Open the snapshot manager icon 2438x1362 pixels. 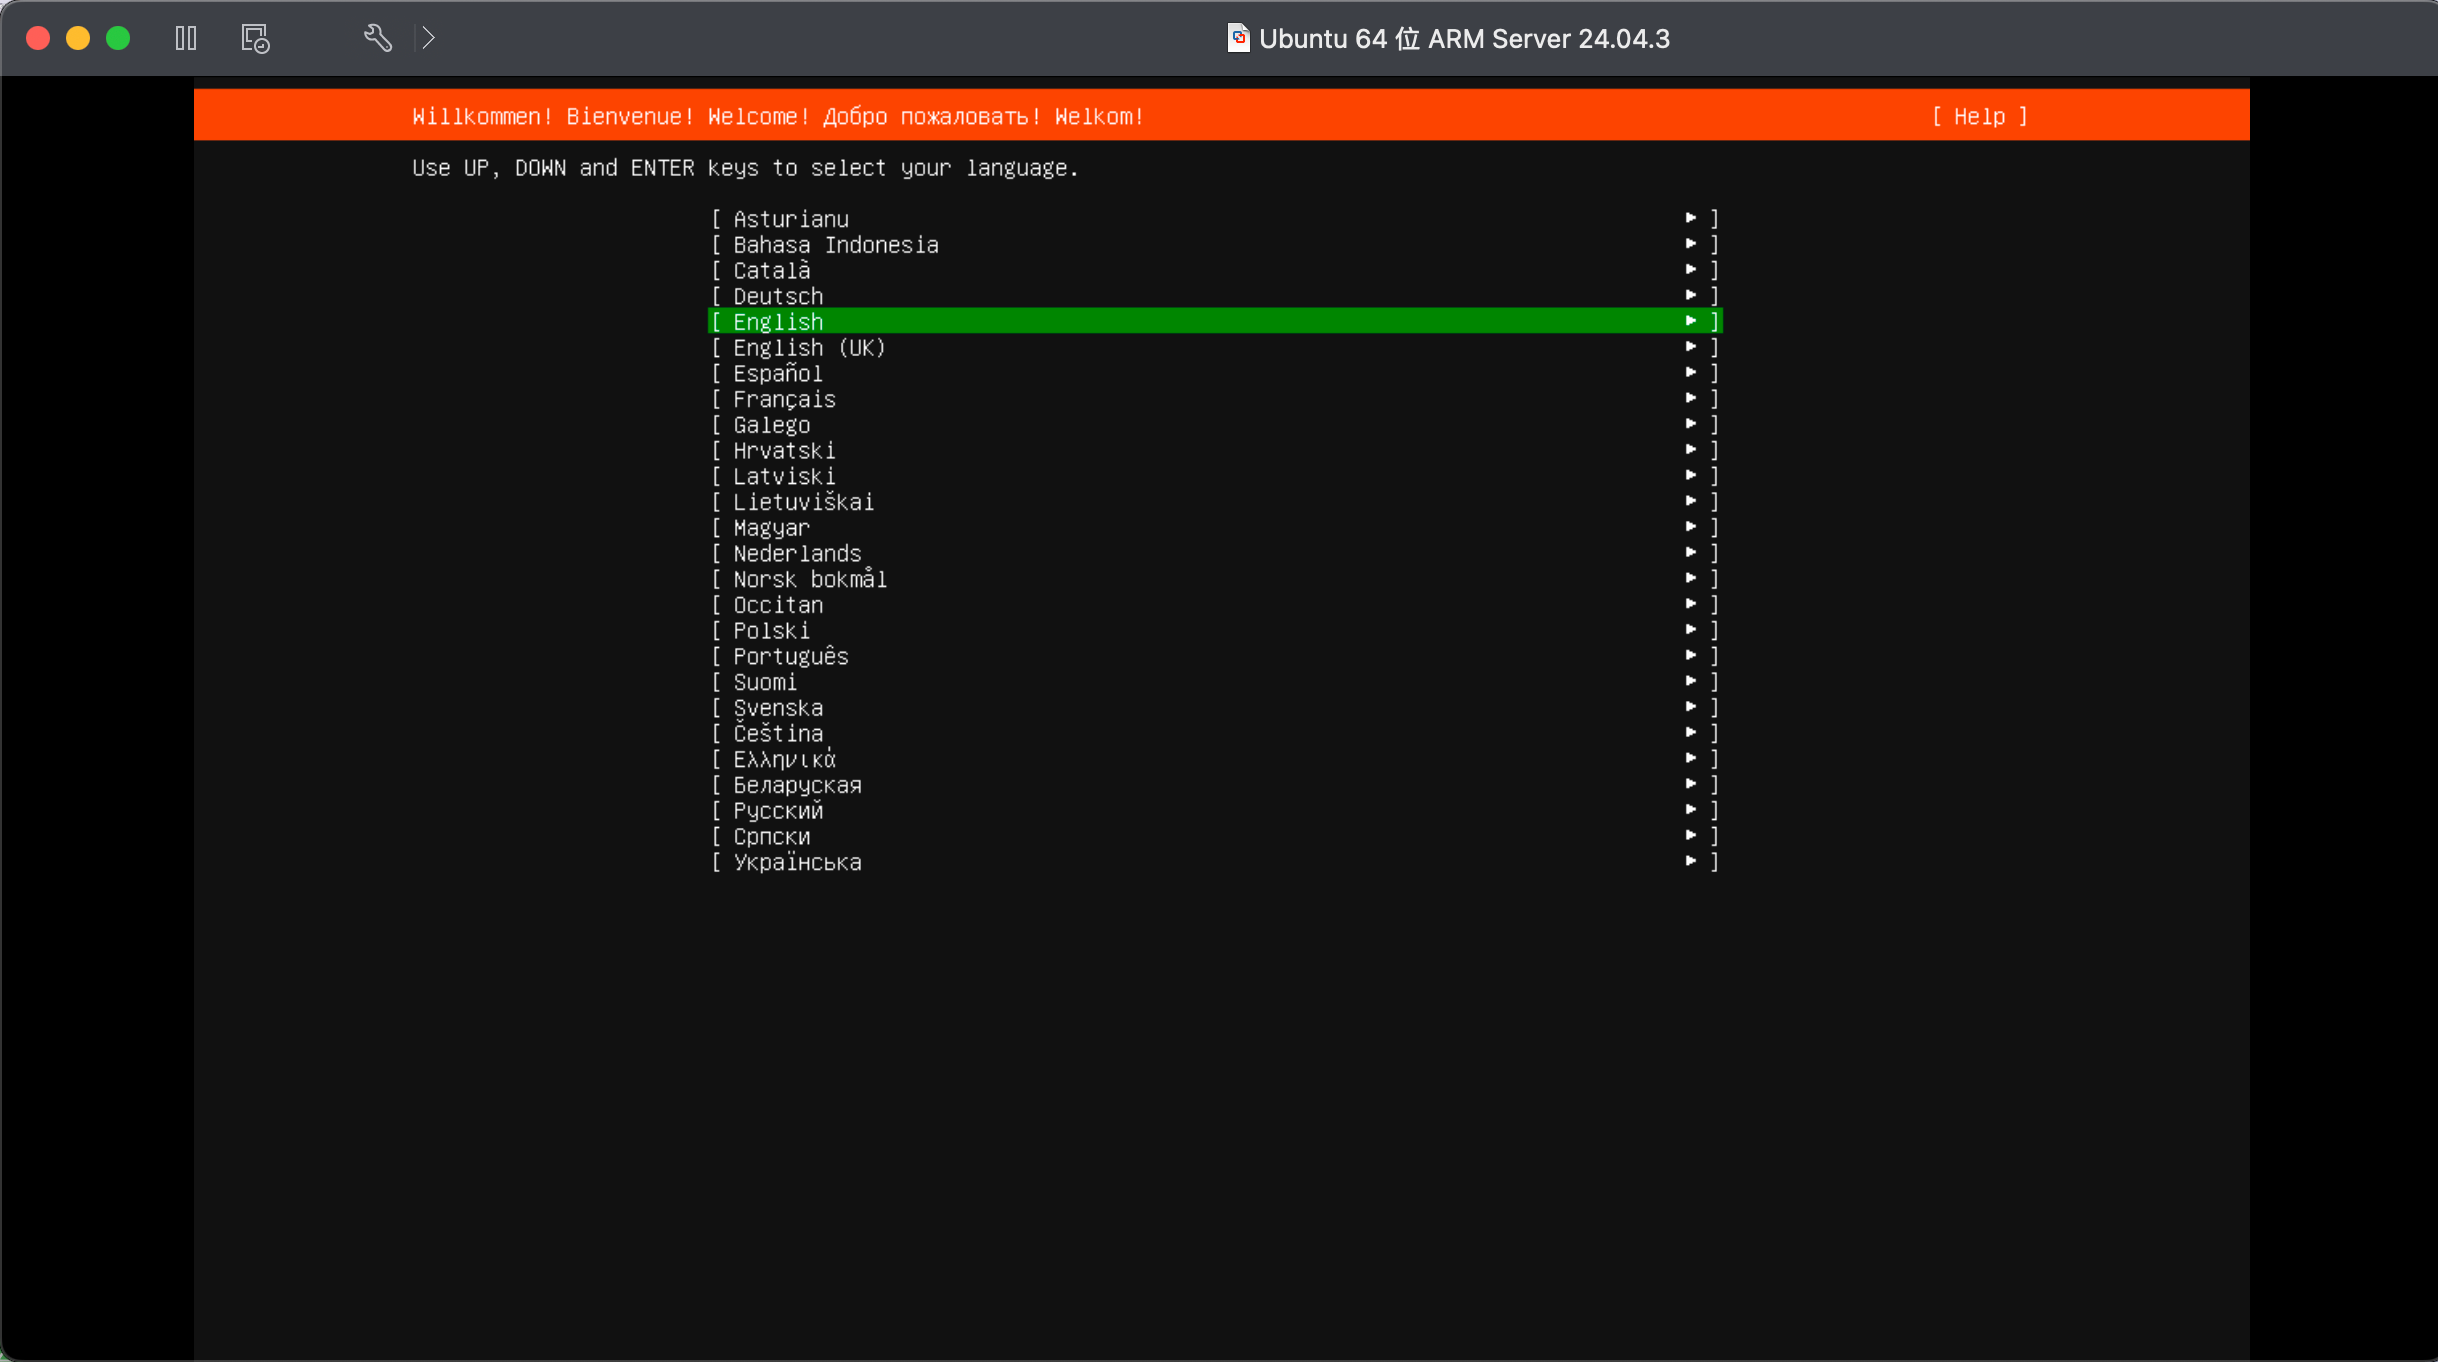pos(255,39)
